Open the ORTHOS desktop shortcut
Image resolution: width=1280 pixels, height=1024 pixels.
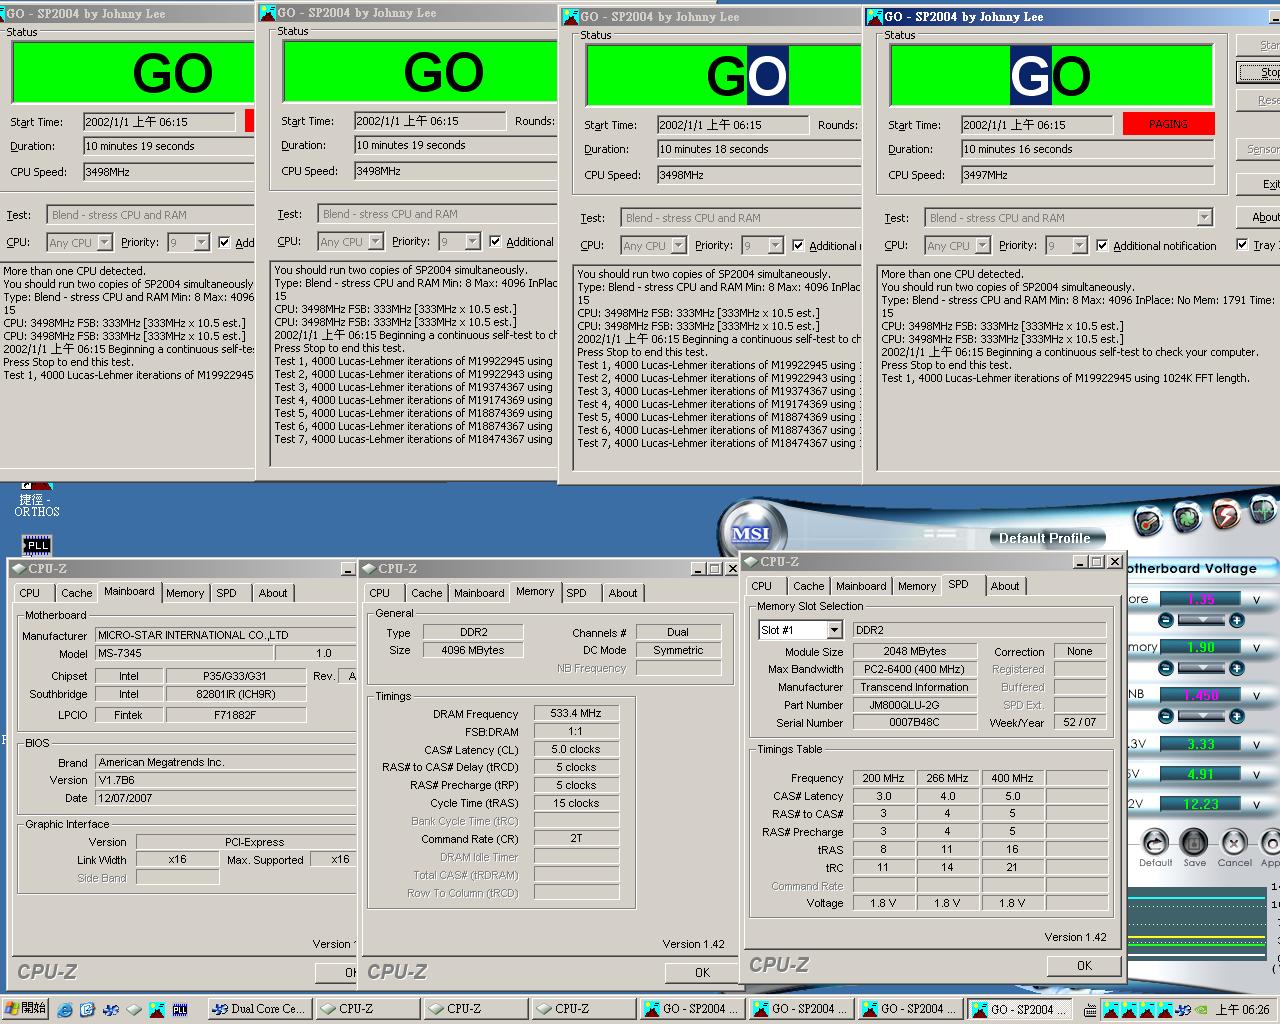click(37, 498)
